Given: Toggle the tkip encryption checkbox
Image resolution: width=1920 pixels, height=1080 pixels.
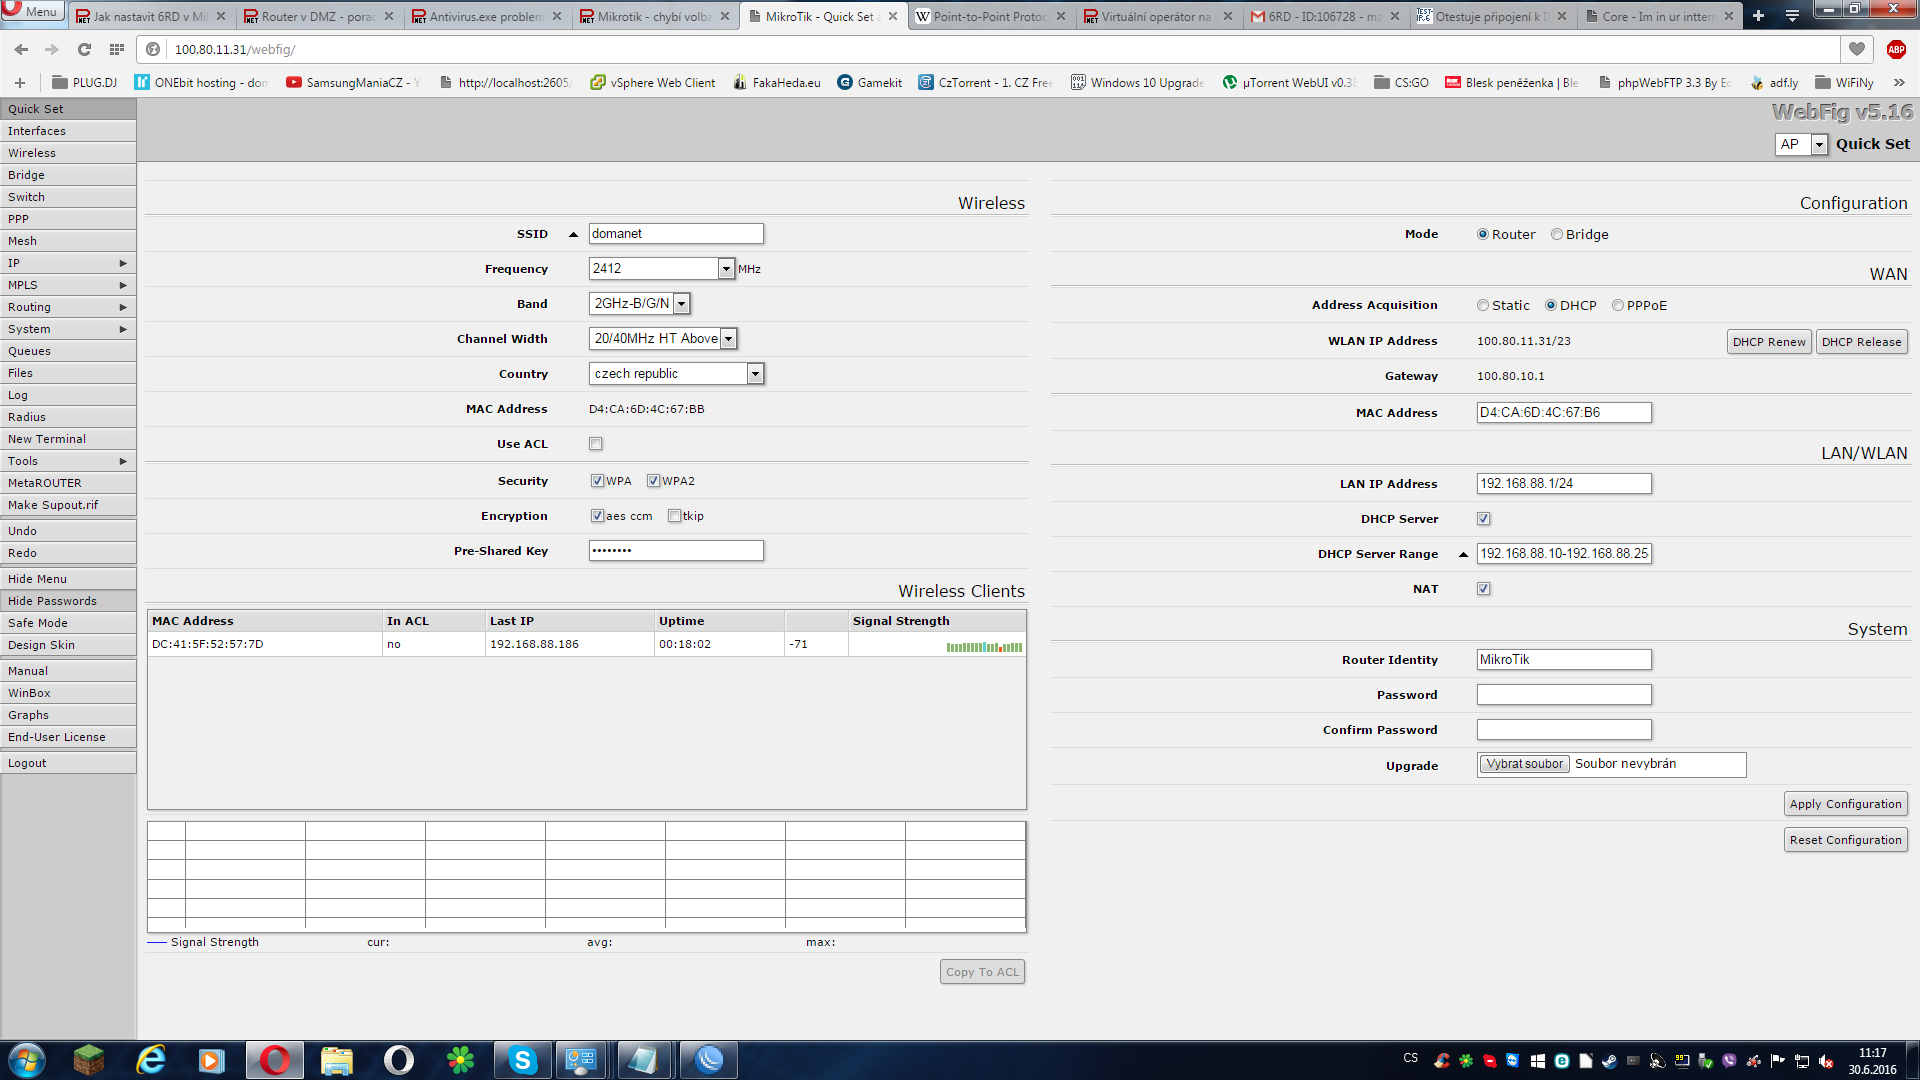Looking at the screenshot, I should pos(675,516).
